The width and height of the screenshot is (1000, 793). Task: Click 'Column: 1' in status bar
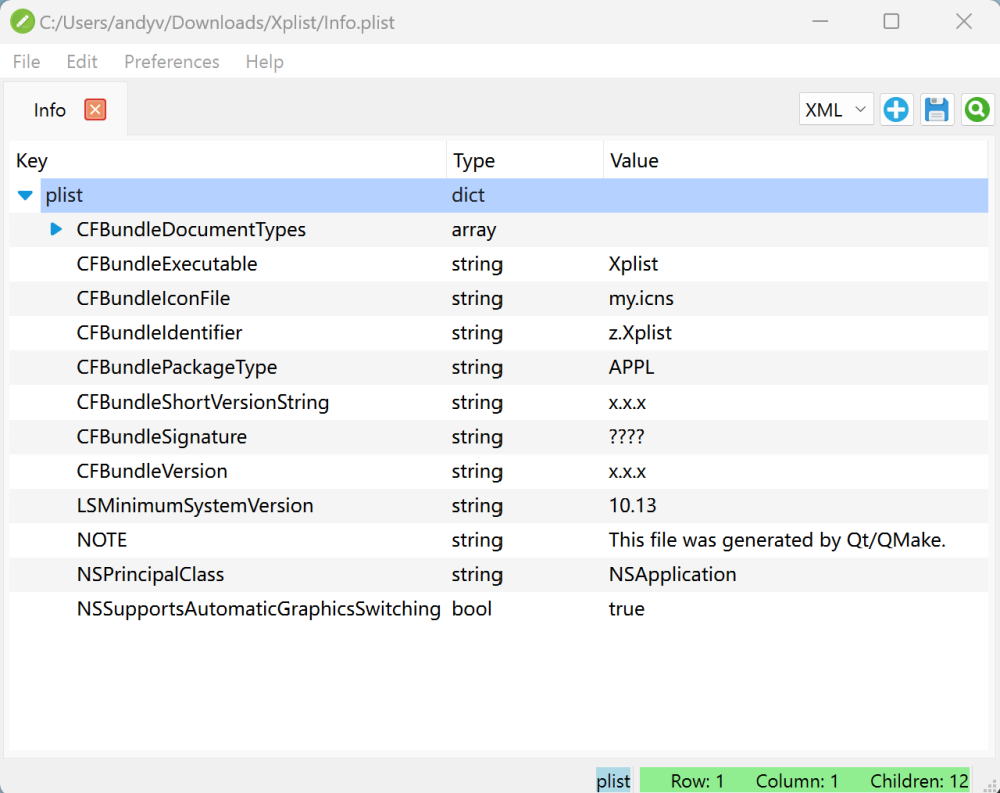[x=797, y=781]
